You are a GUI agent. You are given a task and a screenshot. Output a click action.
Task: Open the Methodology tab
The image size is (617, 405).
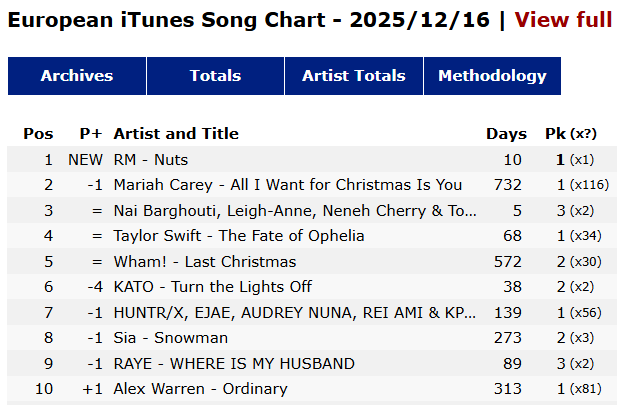click(x=492, y=76)
